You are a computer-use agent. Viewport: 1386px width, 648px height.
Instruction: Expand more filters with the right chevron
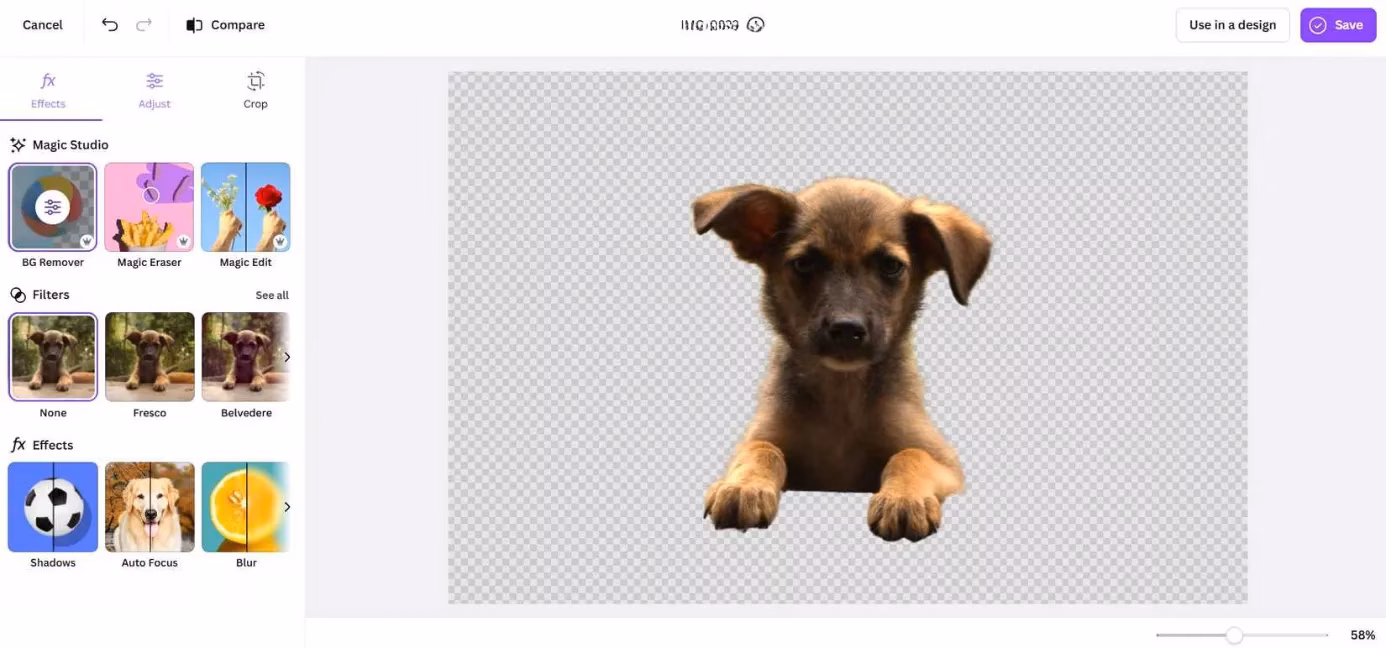pyautogui.click(x=287, y=356)
